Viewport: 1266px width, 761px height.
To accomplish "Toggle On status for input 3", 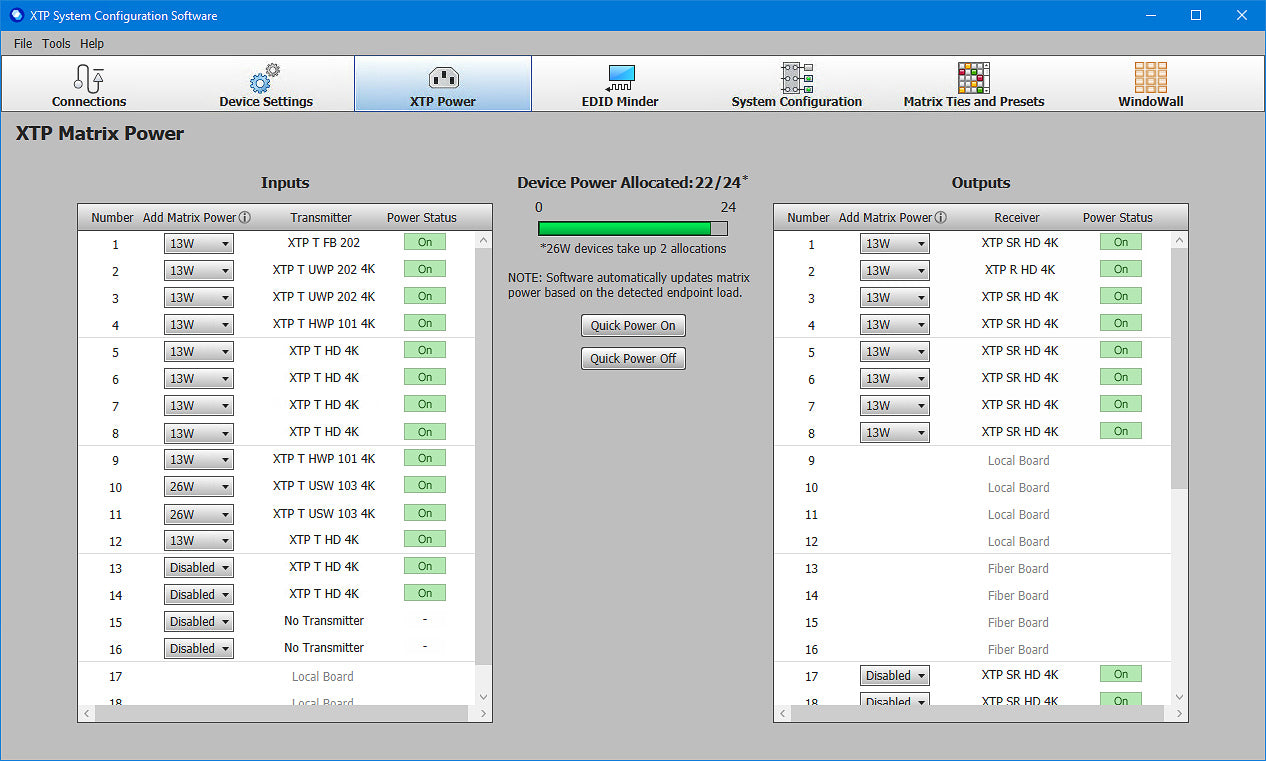I will [x=425, y=296].
